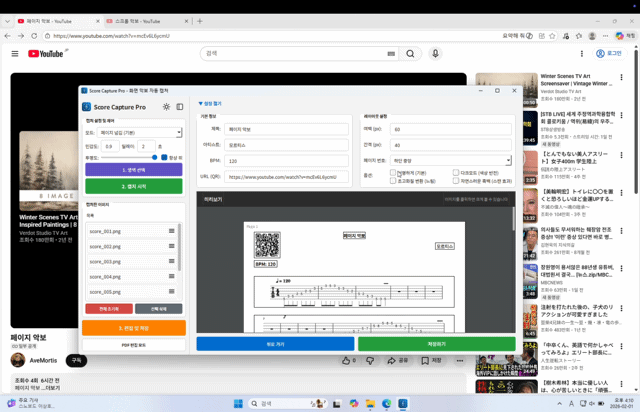Screen dimensions: 640x412
Task: Toggle the always-on-top checkbox by the opacity slider
Action: [x=165, y=158]
